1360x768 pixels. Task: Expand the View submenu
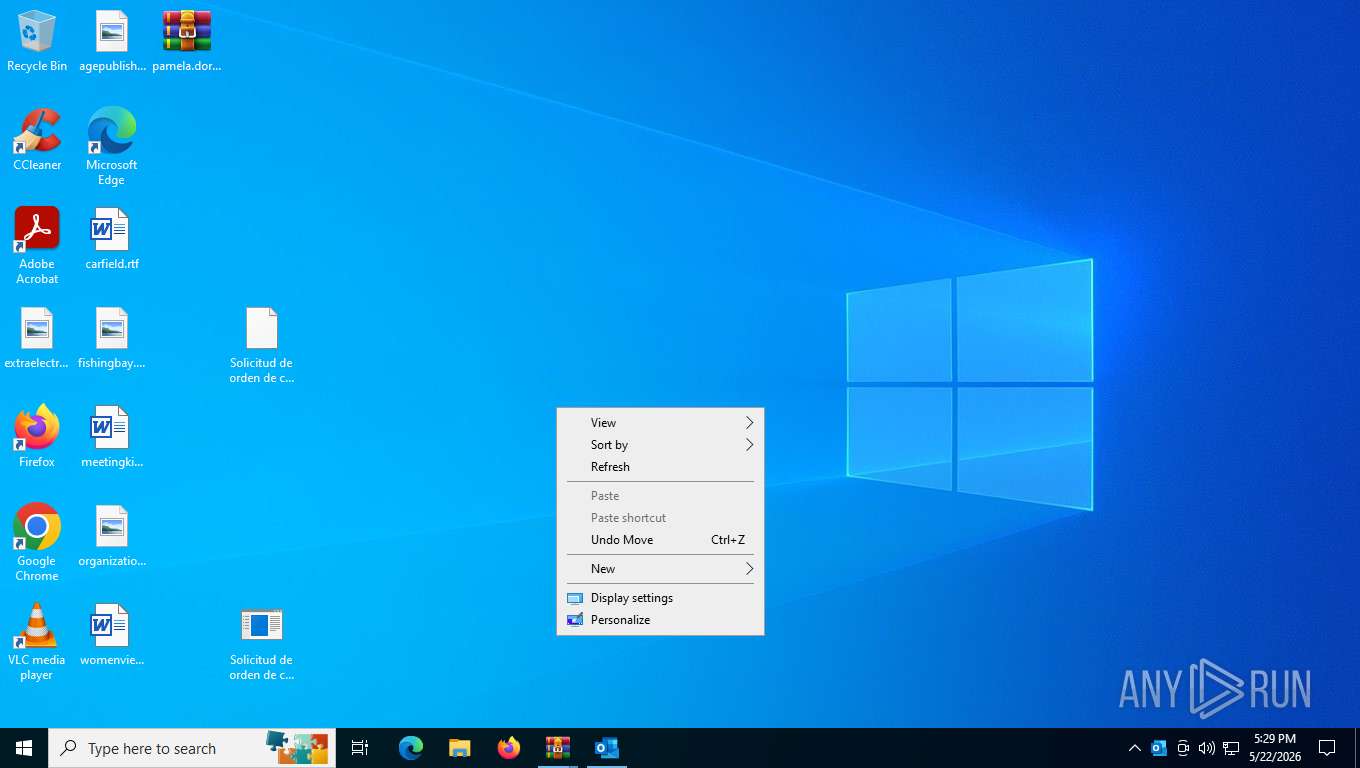pos(660,423)
